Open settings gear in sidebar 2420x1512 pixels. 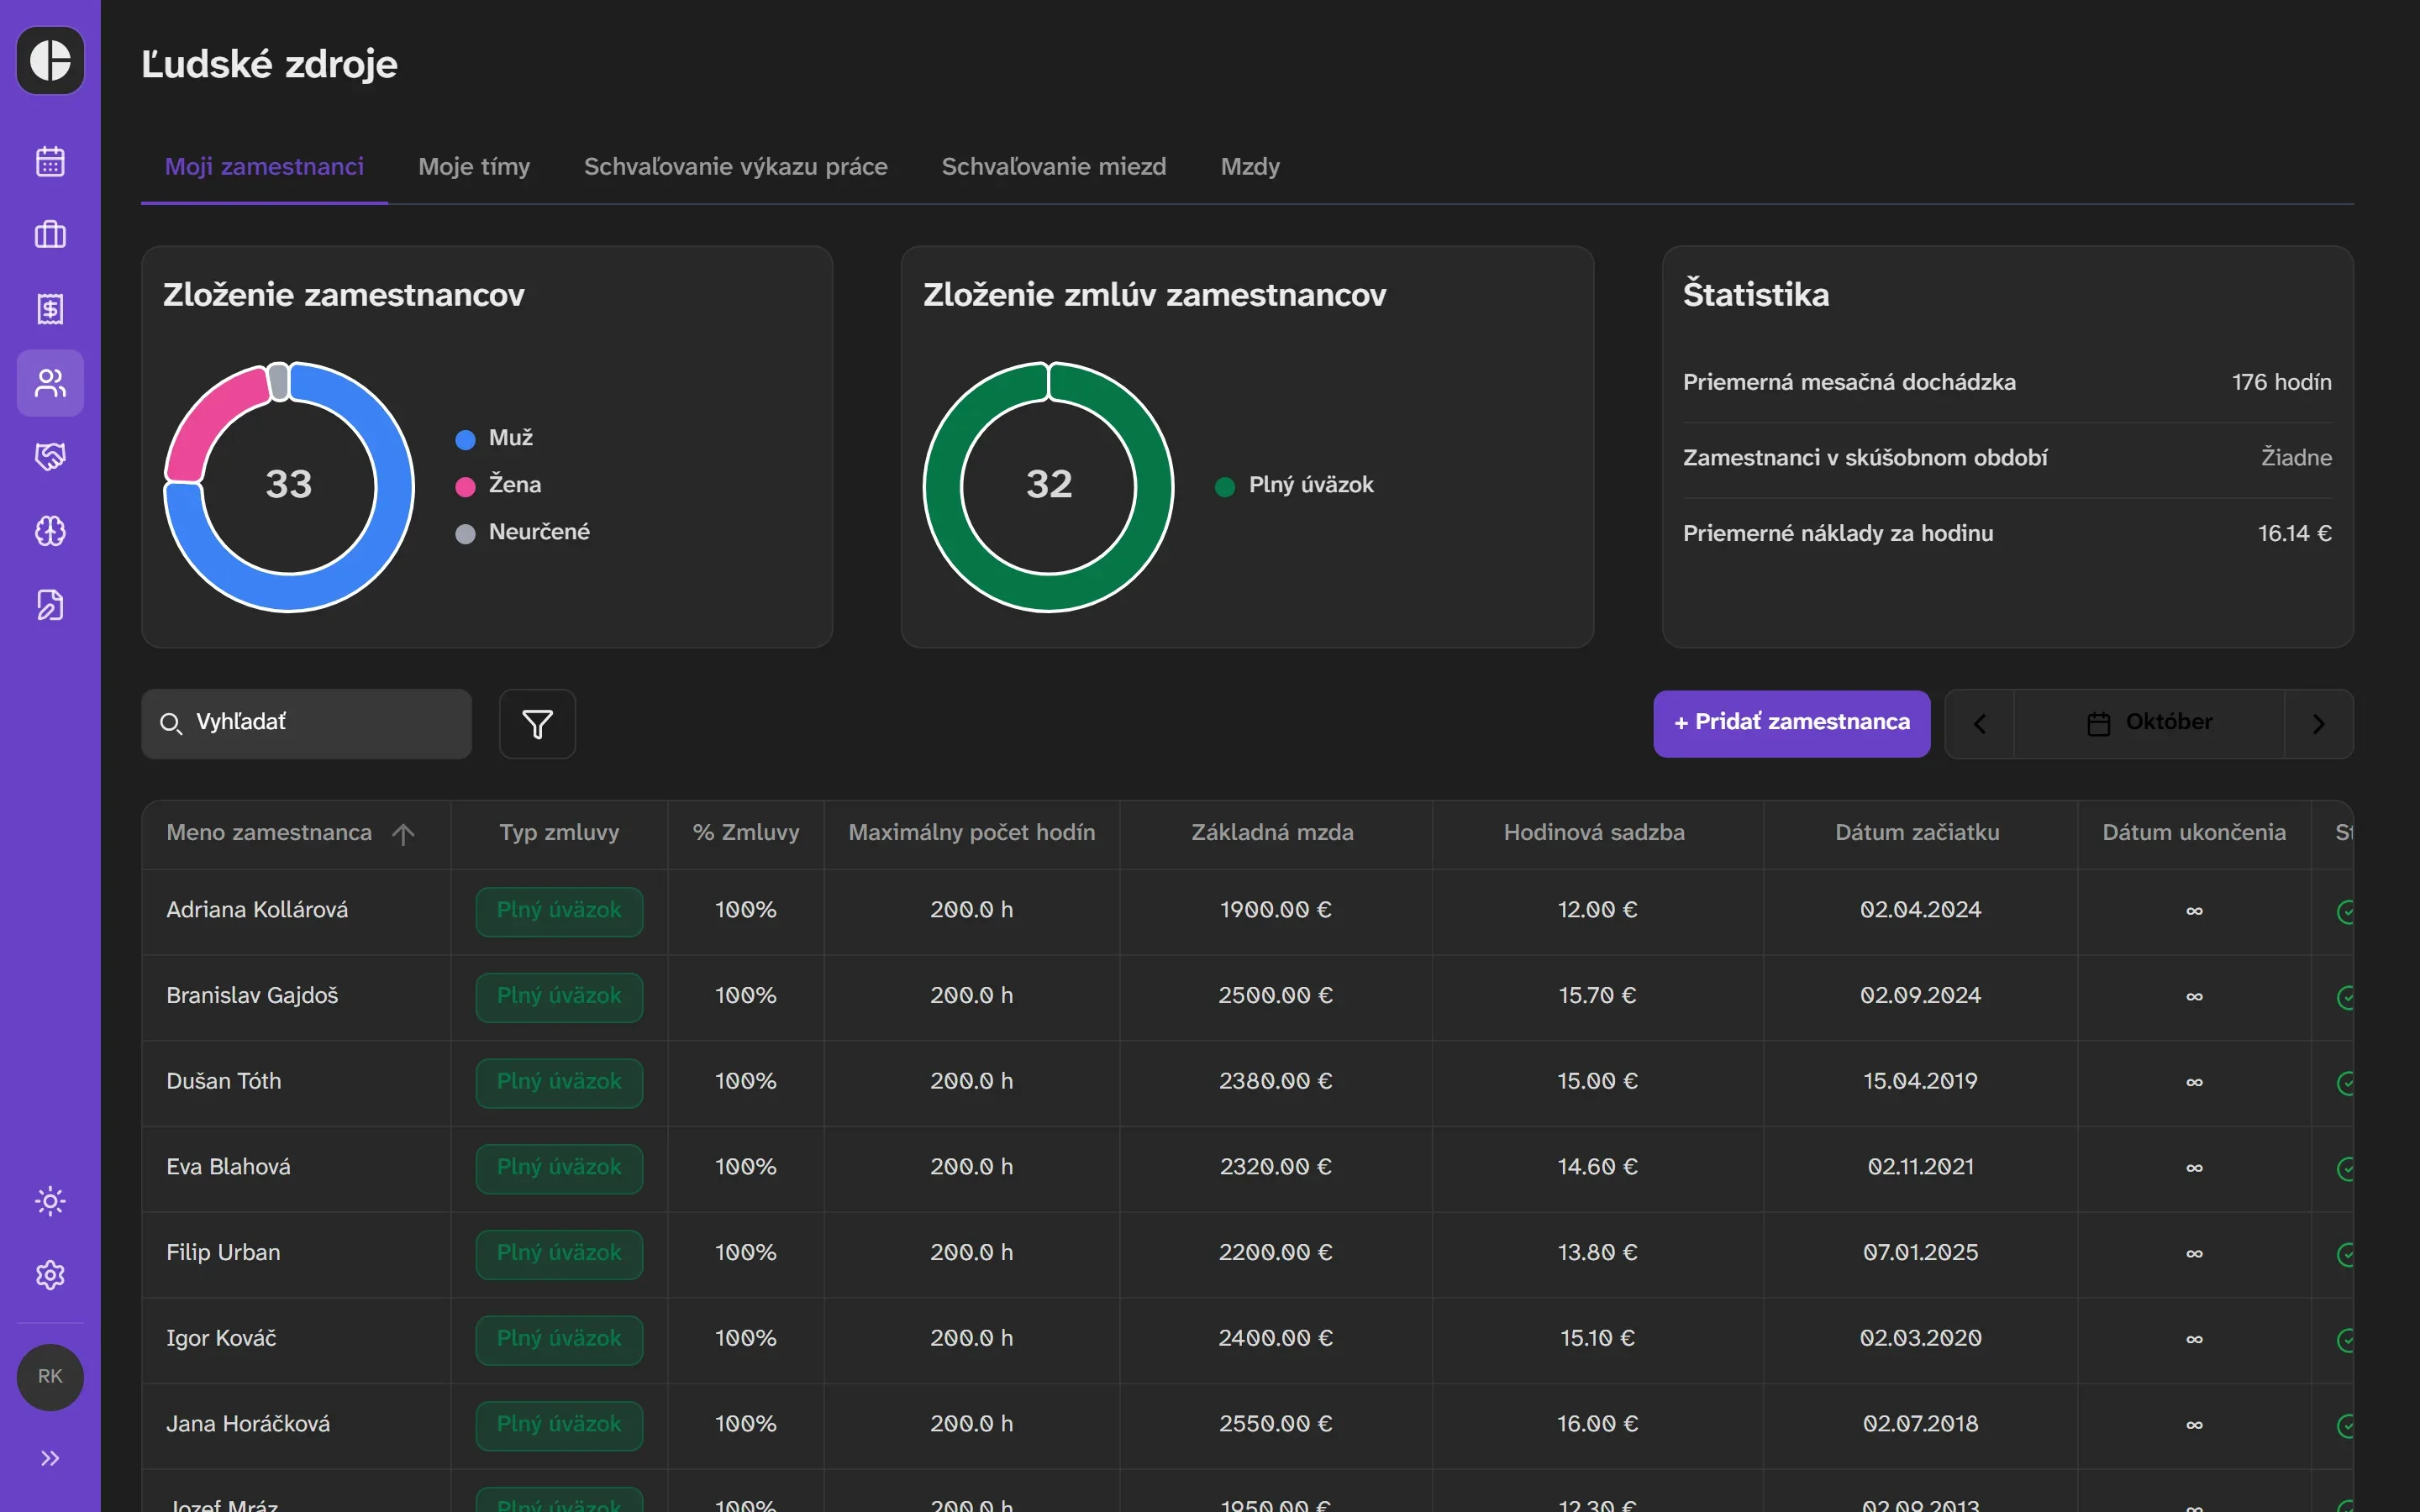50,1275
